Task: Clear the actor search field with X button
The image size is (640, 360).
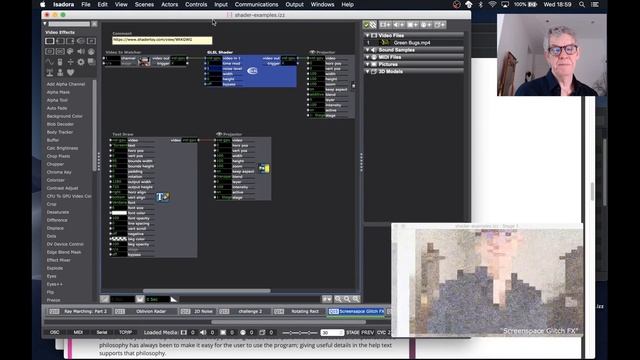Action: click(x=94, y=24)
